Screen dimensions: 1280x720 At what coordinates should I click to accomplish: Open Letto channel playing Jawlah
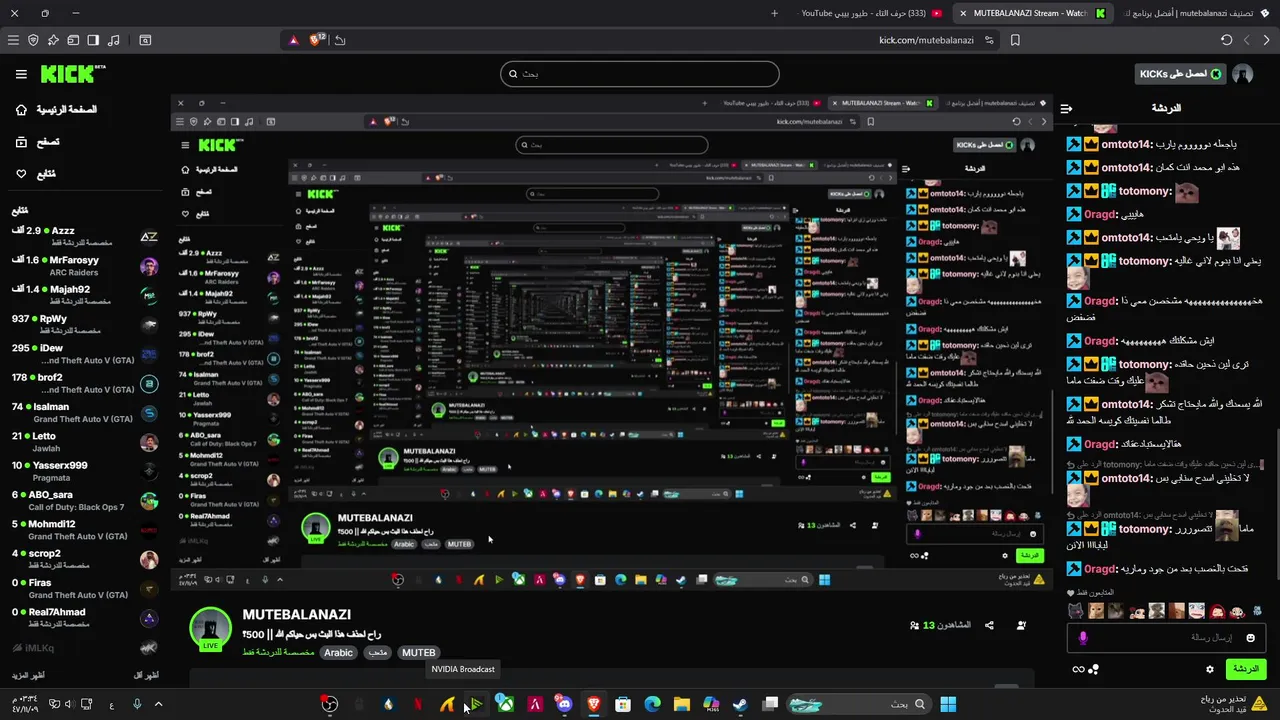[x=85, y=442]
